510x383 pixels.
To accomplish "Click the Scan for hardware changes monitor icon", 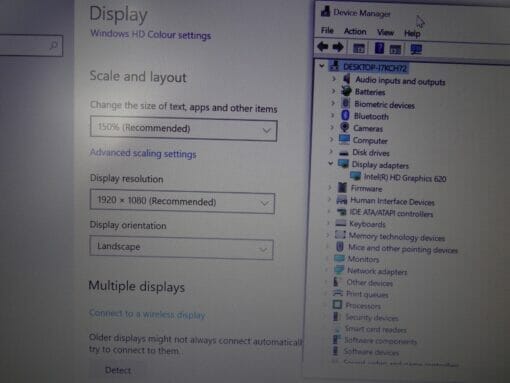I will click(x=416, y=49).
